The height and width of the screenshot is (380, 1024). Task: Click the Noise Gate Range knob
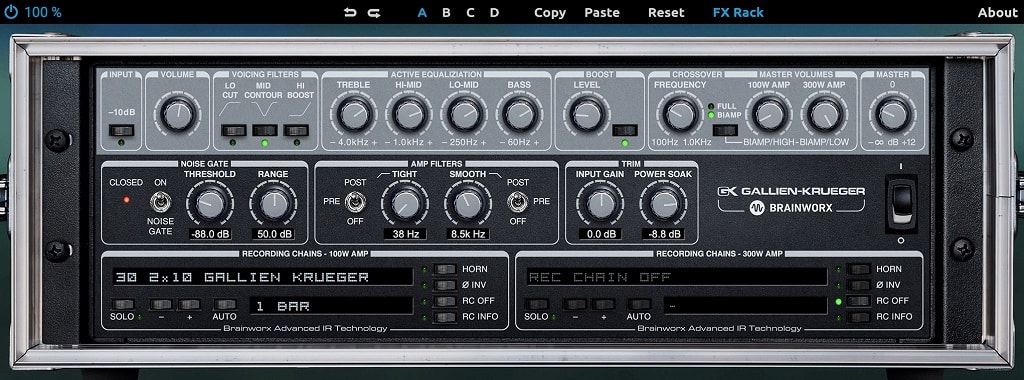point(273,204)
